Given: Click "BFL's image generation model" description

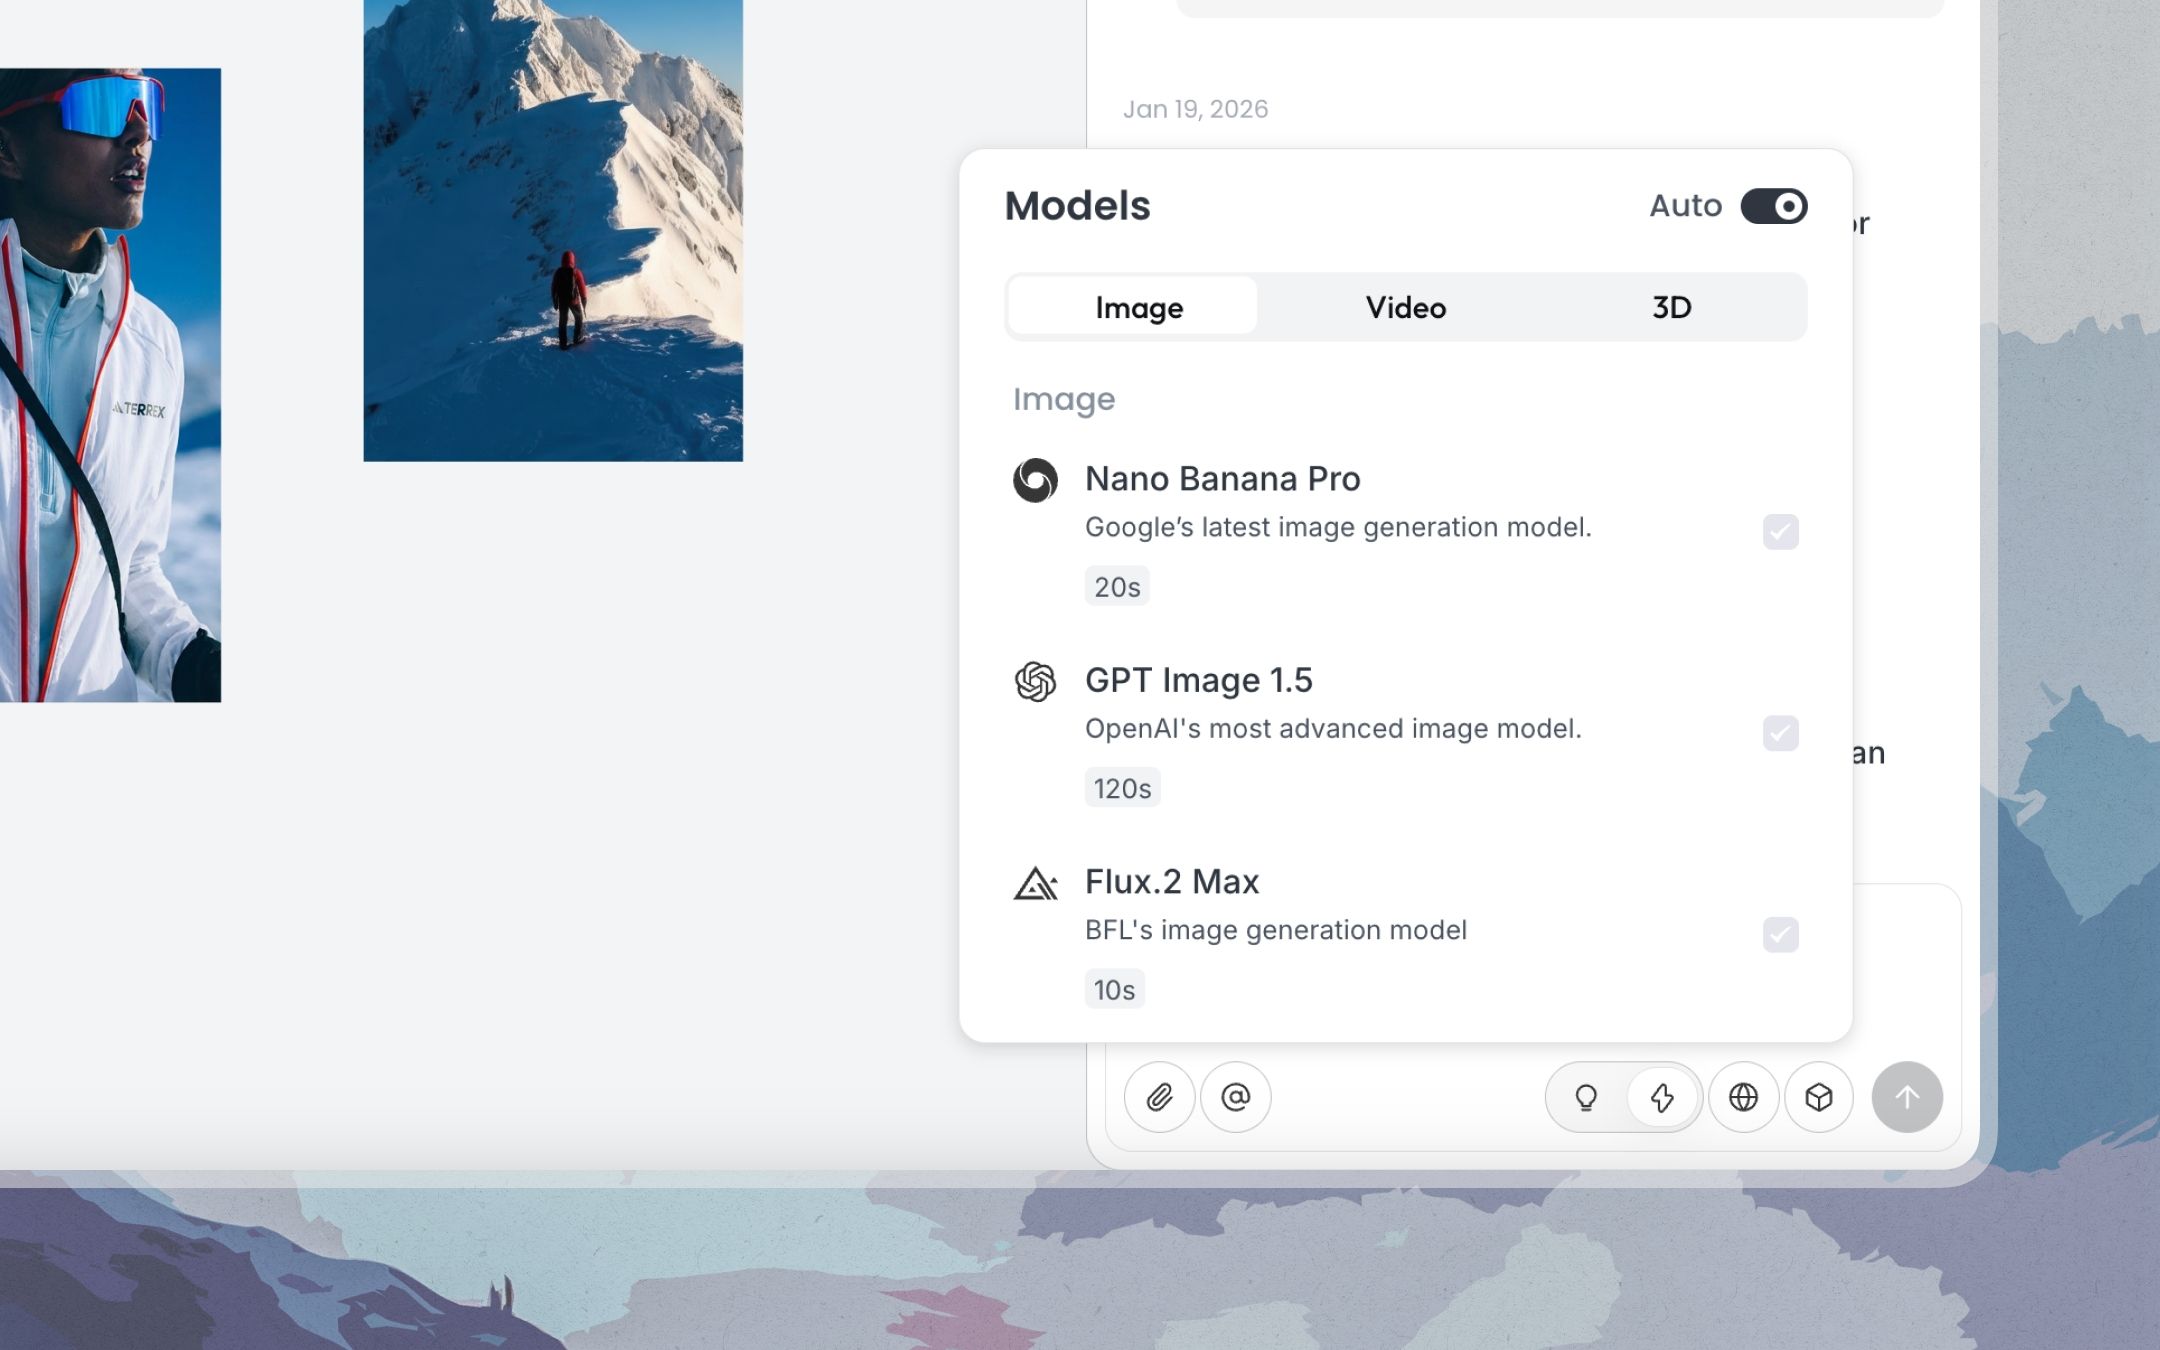Looking at the screenshot, I should (1275, 930).
